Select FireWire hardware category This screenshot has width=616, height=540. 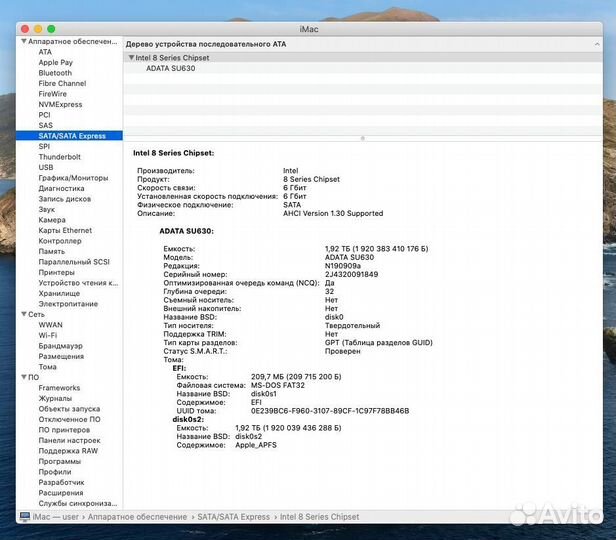tap(53, 94)
